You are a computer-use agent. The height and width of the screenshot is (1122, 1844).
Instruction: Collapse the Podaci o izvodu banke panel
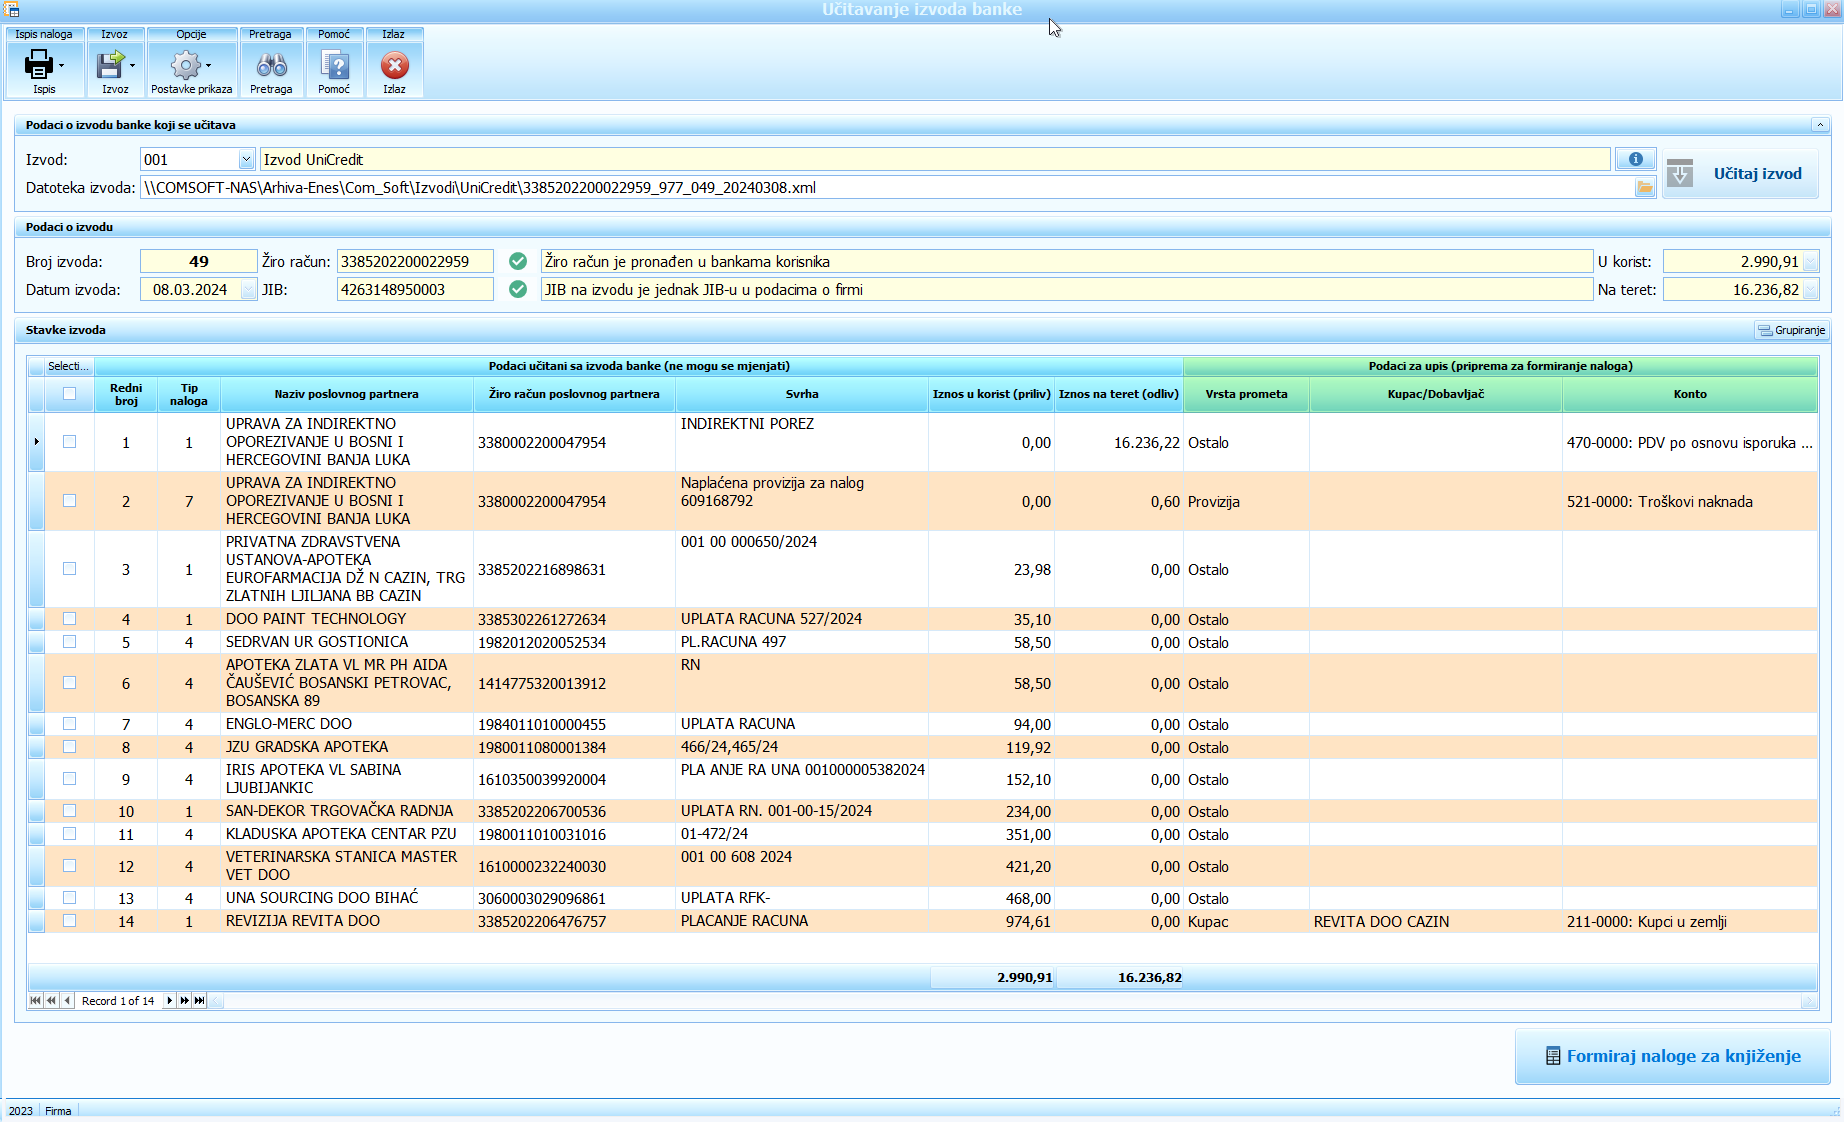tap(1818, 125)
